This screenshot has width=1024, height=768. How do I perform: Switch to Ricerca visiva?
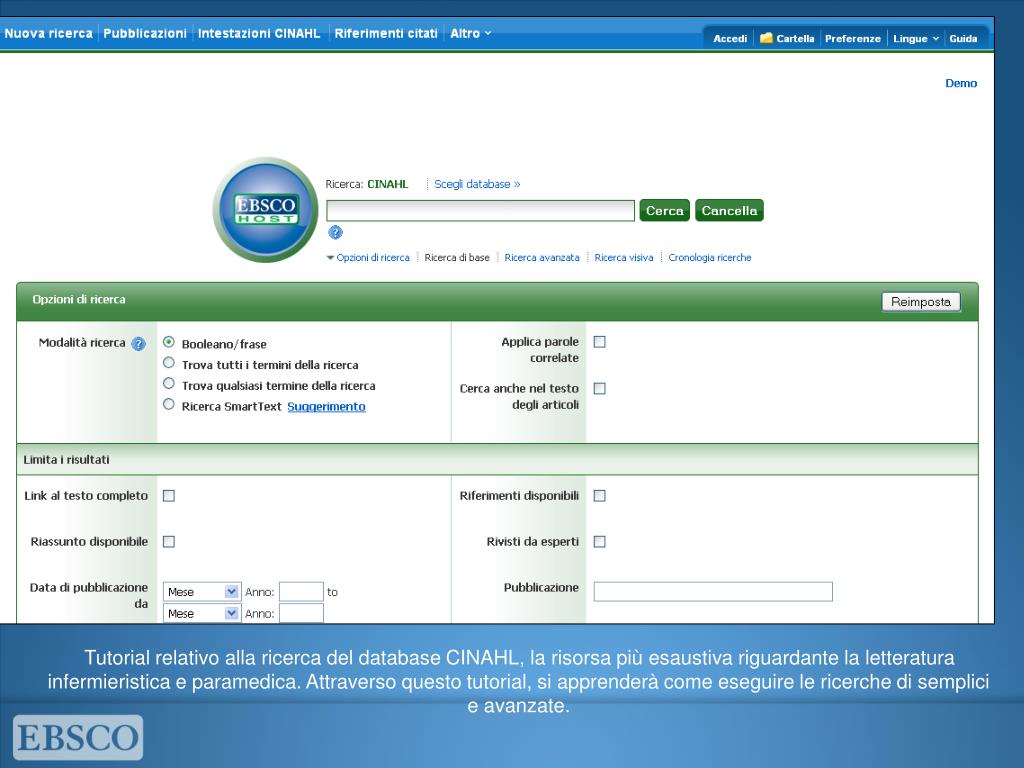[x=624, y=257]
